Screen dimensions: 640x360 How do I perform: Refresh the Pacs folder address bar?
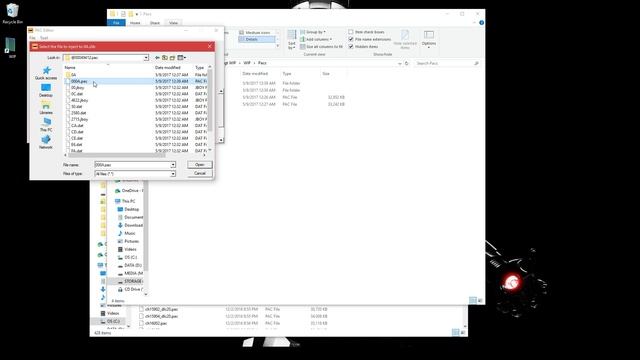click(x=407, y=64)
